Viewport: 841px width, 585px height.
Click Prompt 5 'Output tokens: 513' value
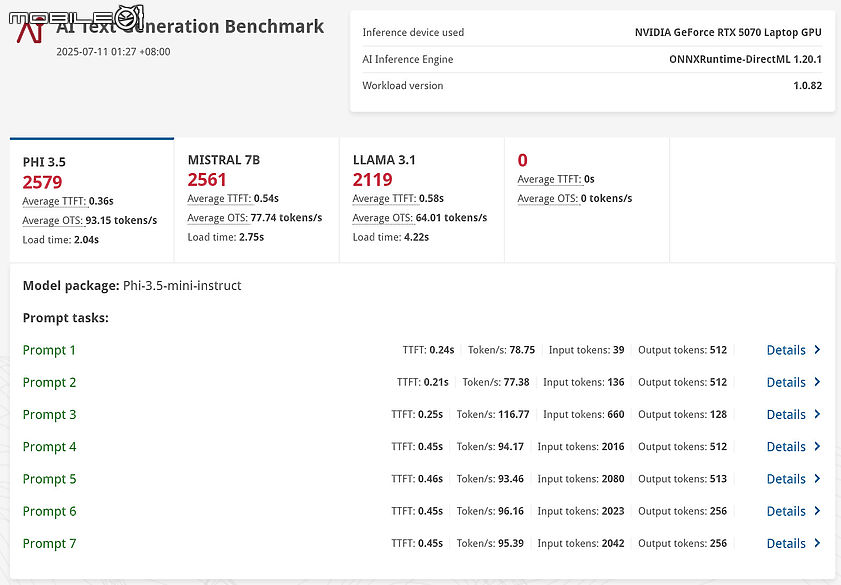682,479
